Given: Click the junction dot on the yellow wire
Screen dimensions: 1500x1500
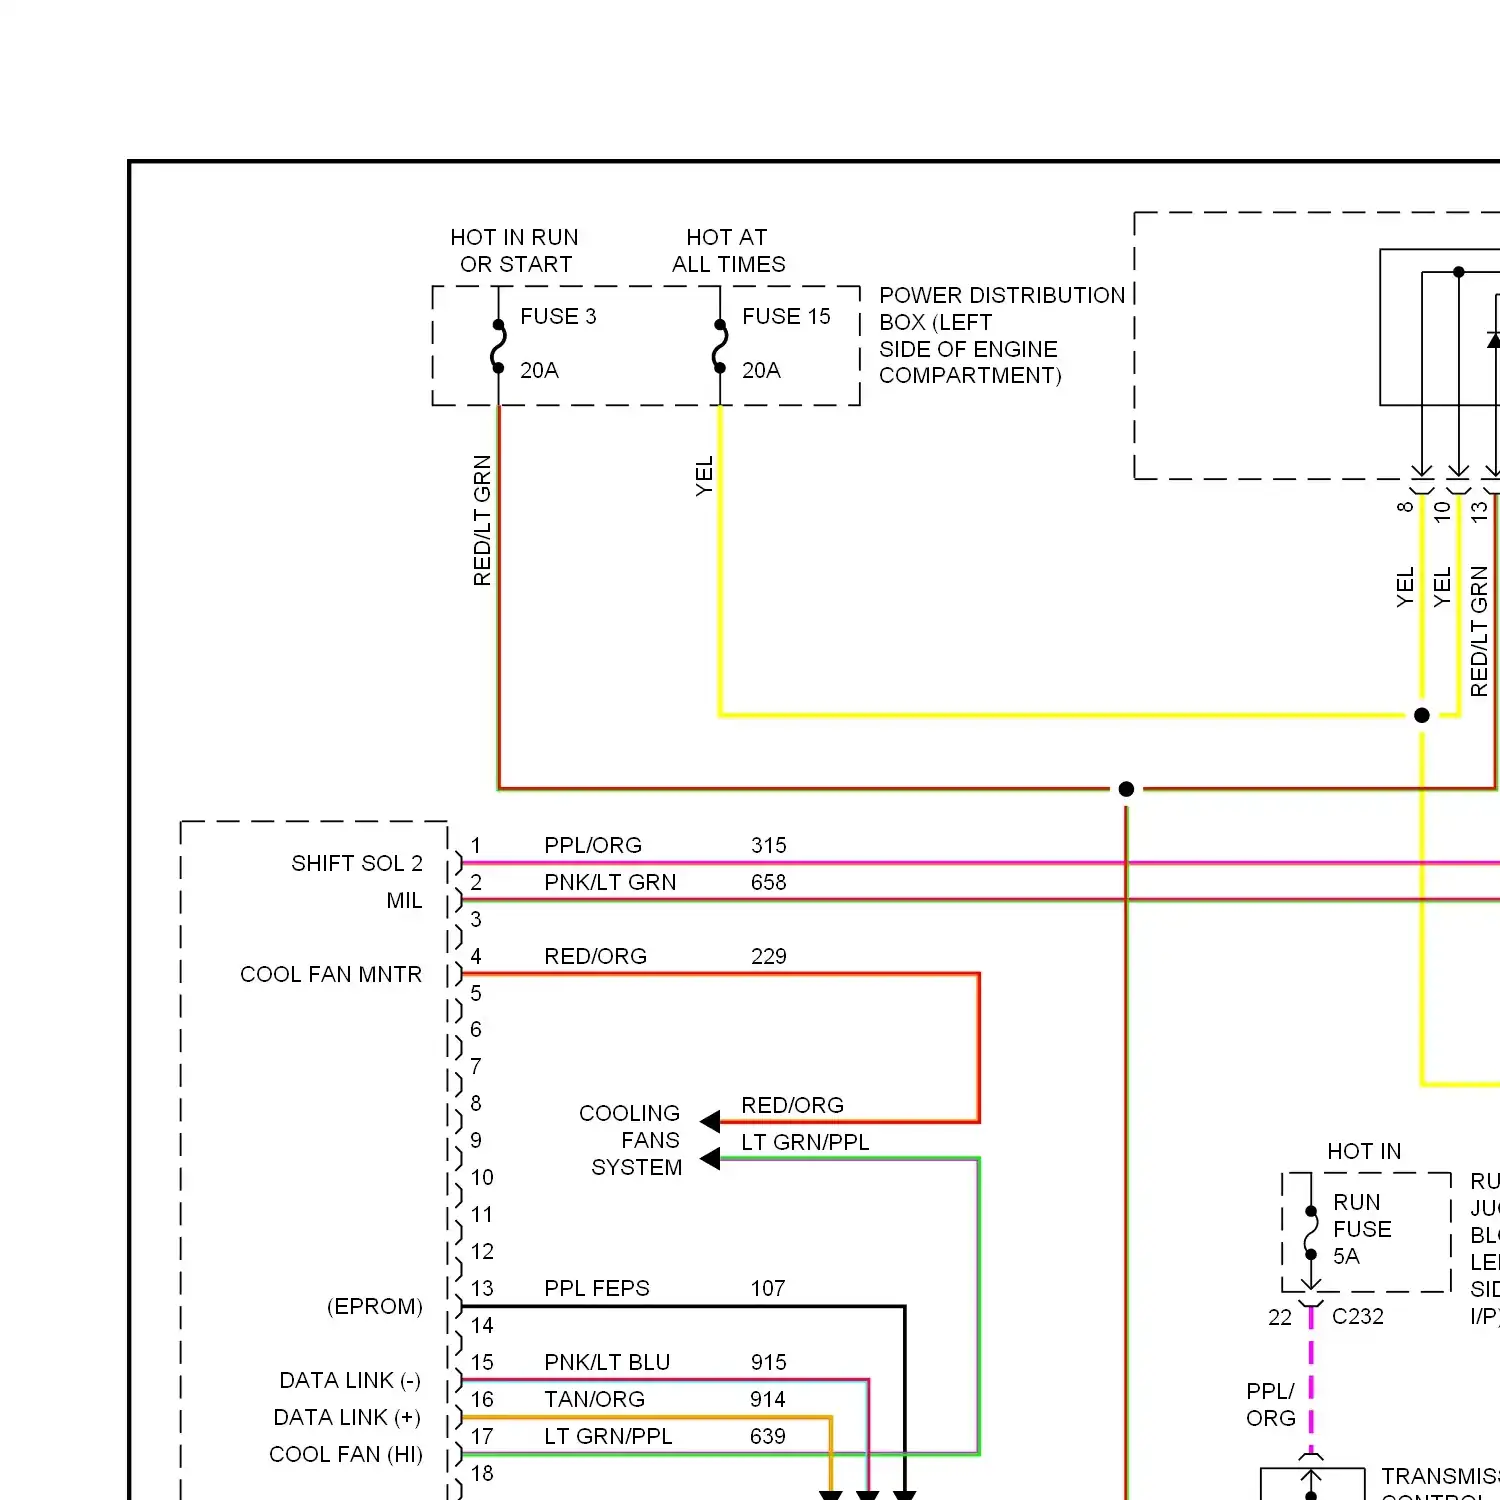Looking at the screenshot, I should click(1422, 715).
